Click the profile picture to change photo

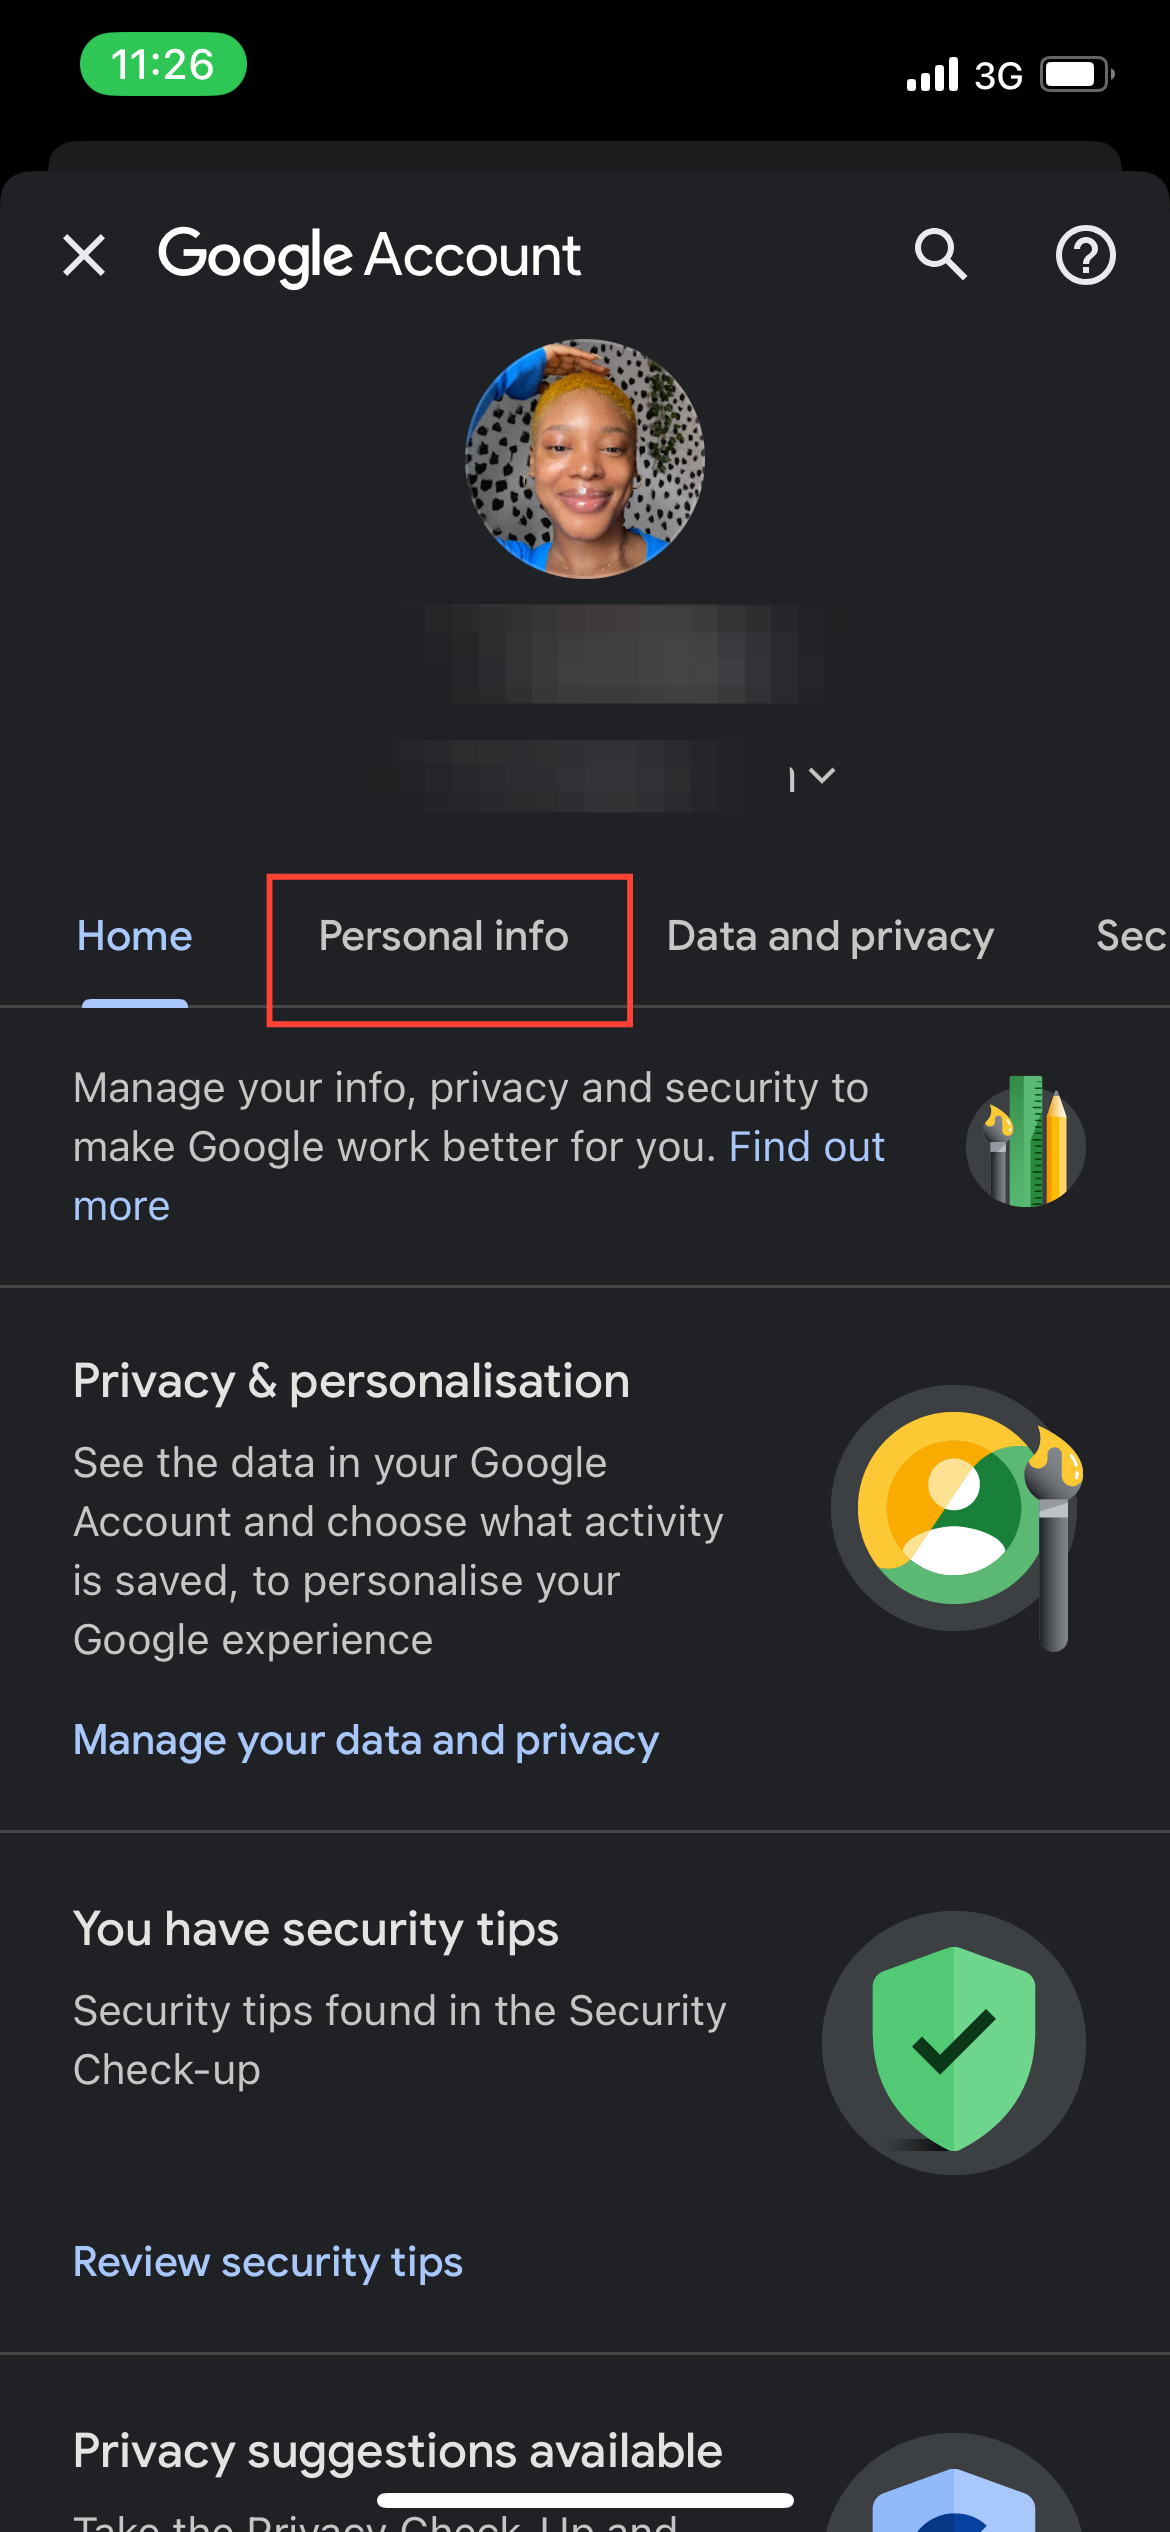pos(585,457)
